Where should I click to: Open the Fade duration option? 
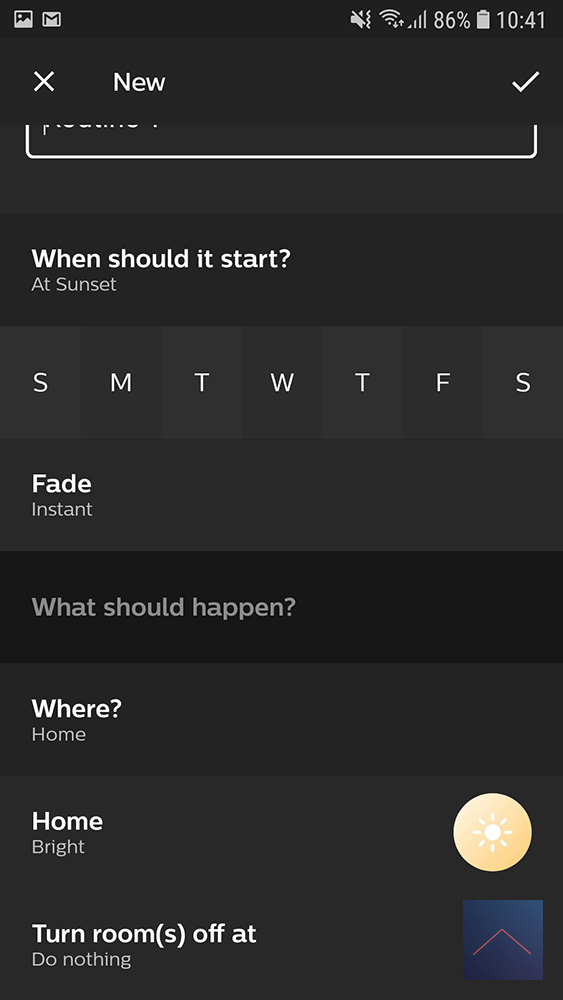pos(281,495)
